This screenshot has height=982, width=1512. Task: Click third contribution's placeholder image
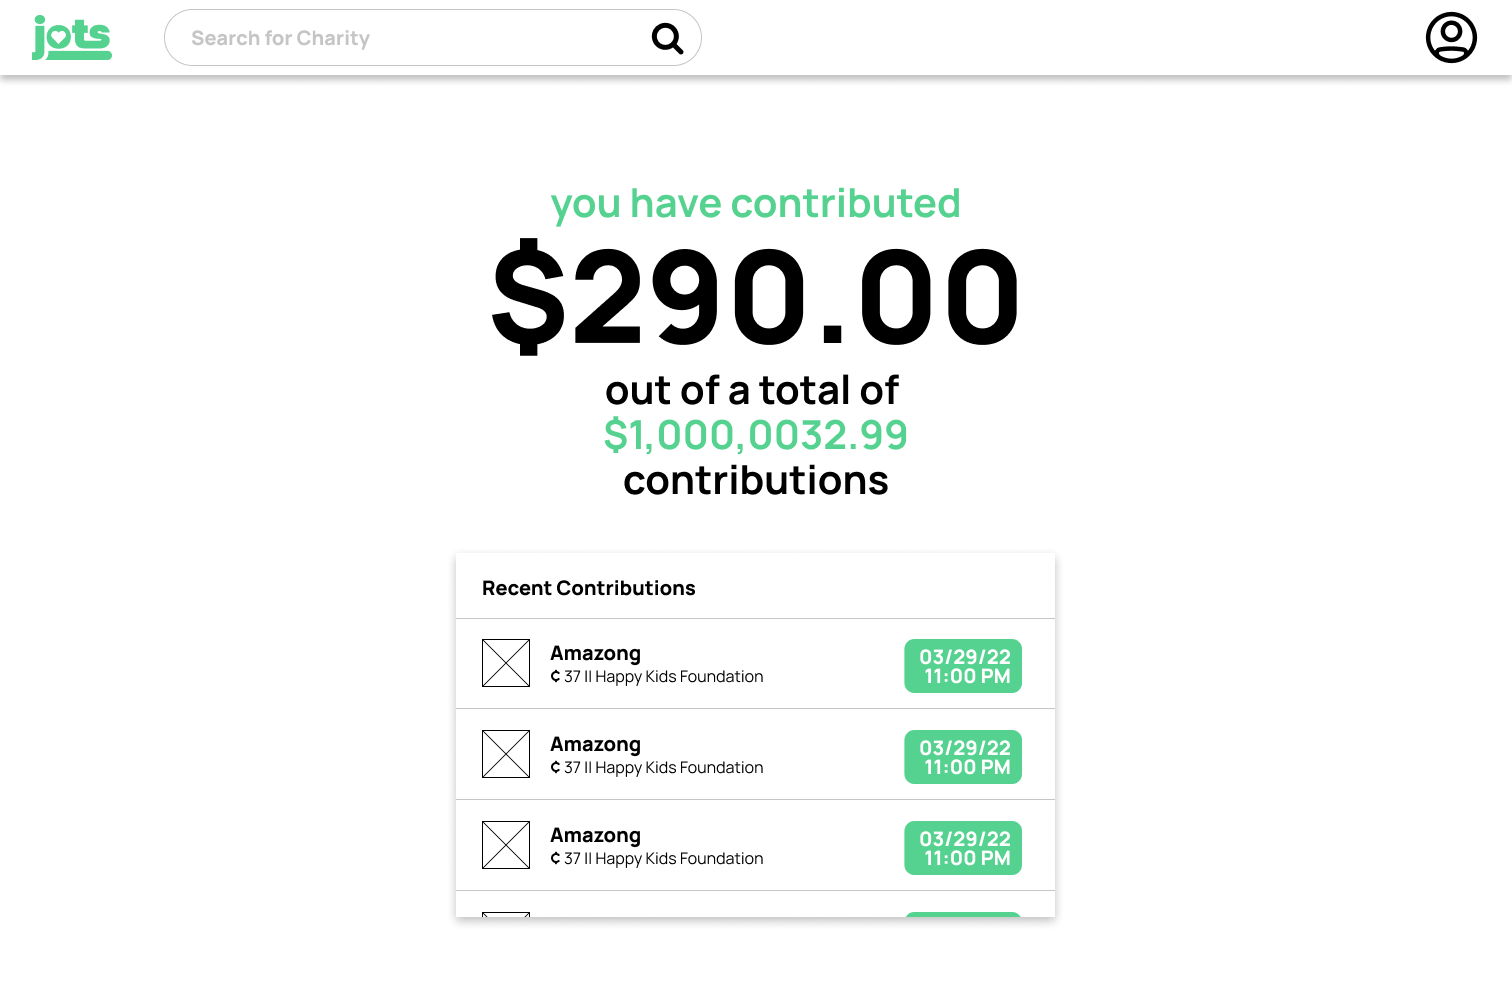(x=506, y=845)
